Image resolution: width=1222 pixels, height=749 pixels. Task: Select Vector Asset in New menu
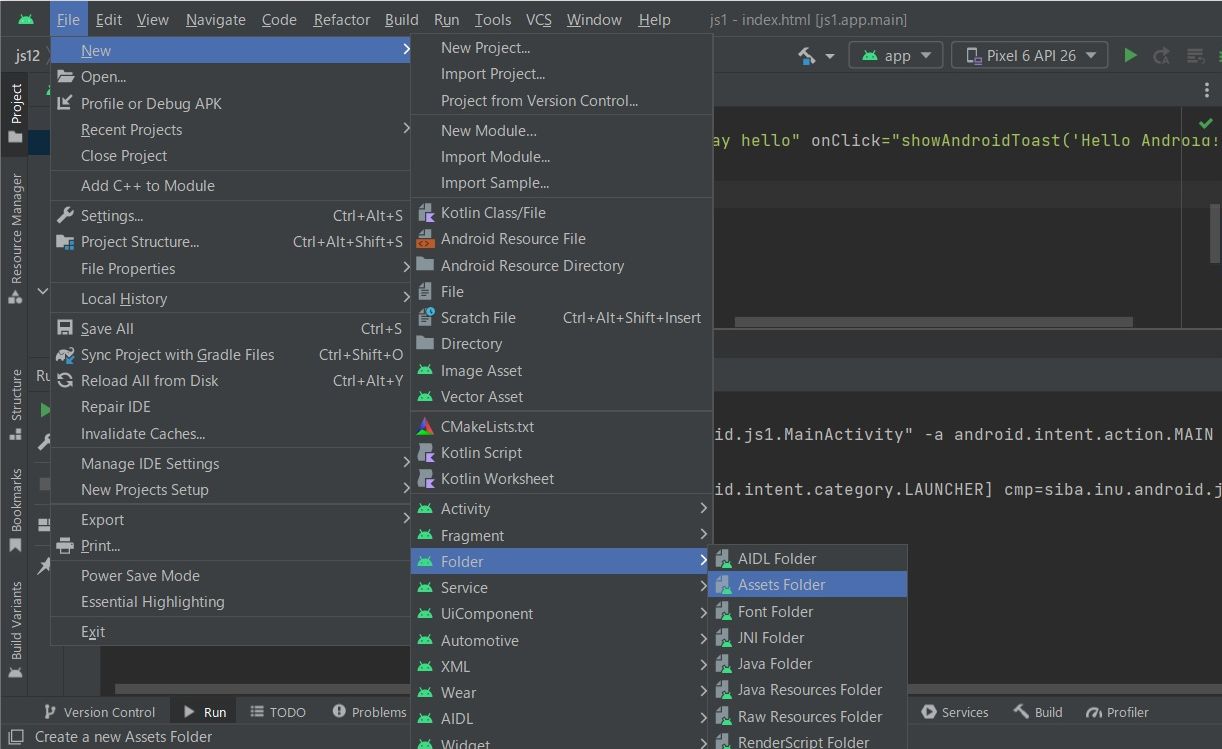(561, 396)
